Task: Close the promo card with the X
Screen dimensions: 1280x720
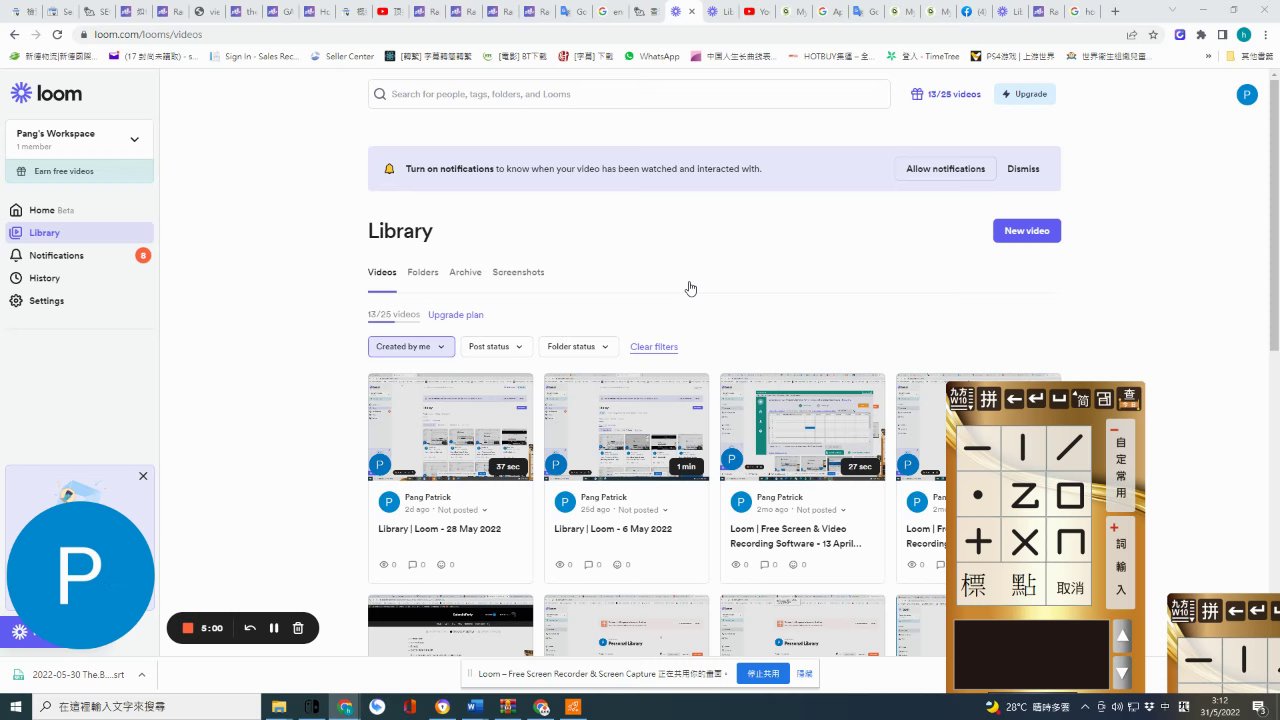Action: tap(143, 476)
